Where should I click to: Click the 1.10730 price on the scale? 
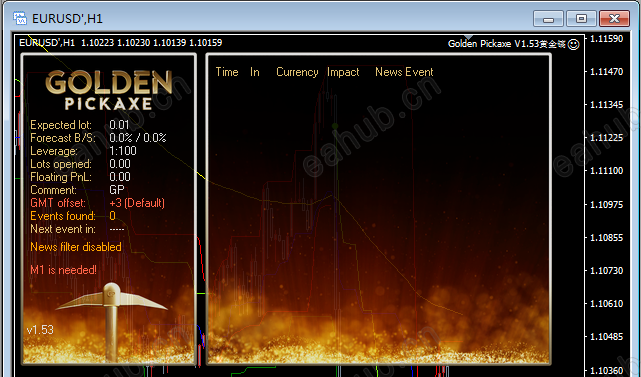pyautogui.click(x=606, y=271)
